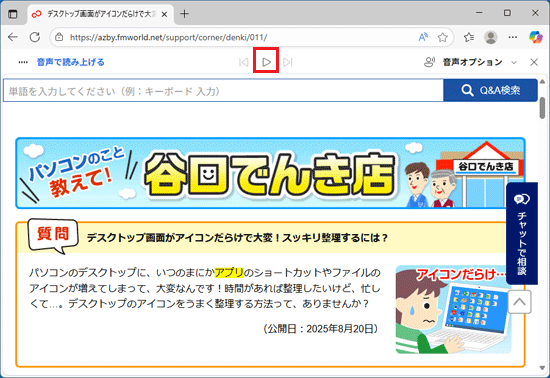Open the tab actions menu icon

point(13,14)
